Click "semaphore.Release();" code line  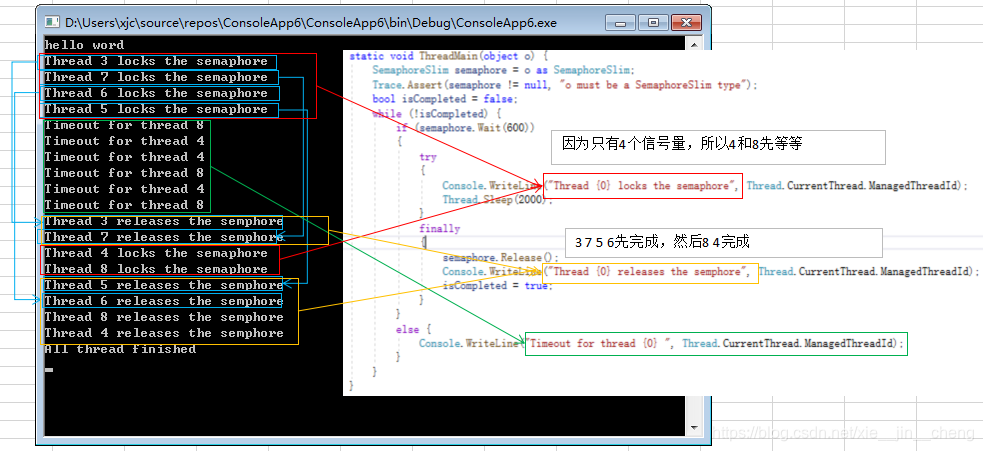(x=500, y=257)
